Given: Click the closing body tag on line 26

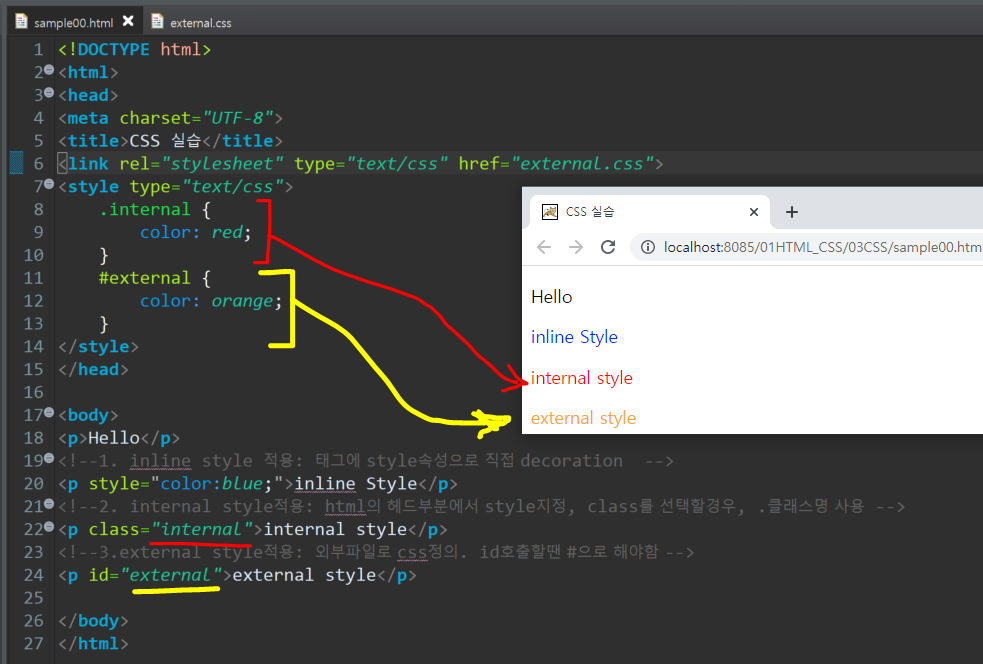Looking at the screenshot, I should (93, 621).
